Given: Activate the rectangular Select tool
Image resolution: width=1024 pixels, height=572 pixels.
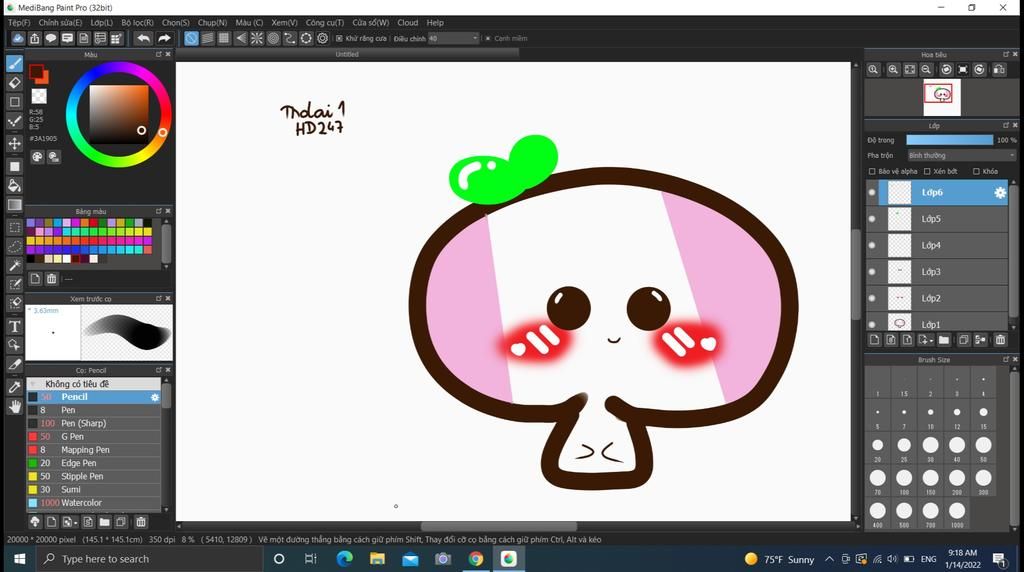Looking at the screenshot, I should coord(14,227).
